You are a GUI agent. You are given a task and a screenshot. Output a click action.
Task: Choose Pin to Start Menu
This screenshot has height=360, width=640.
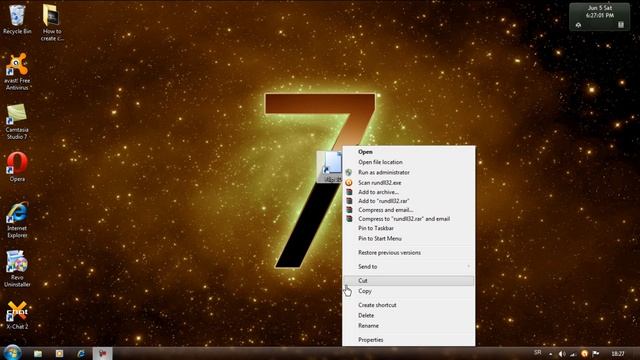tap(409, 238)
